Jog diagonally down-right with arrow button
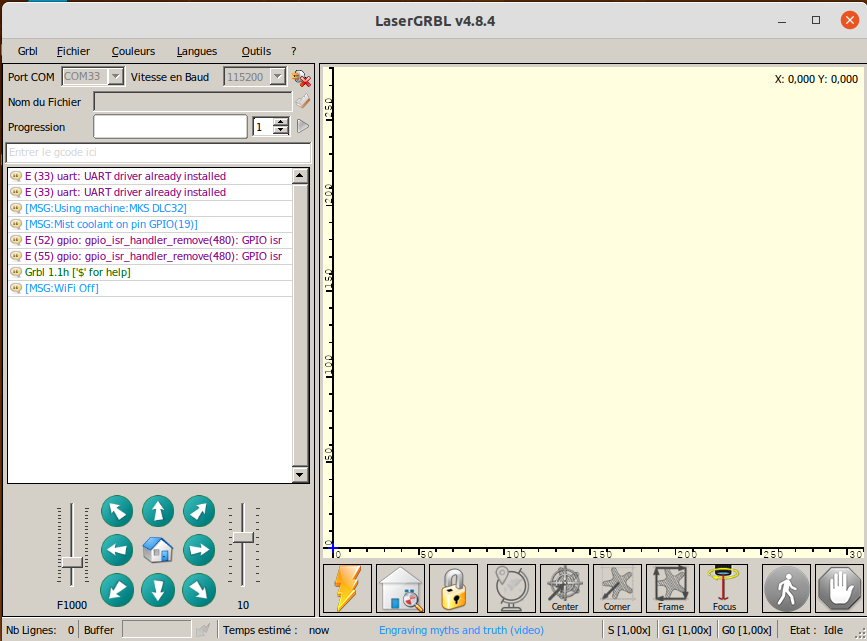The width and height of the screenshot is (867, 641). click(x=199, y=590)
